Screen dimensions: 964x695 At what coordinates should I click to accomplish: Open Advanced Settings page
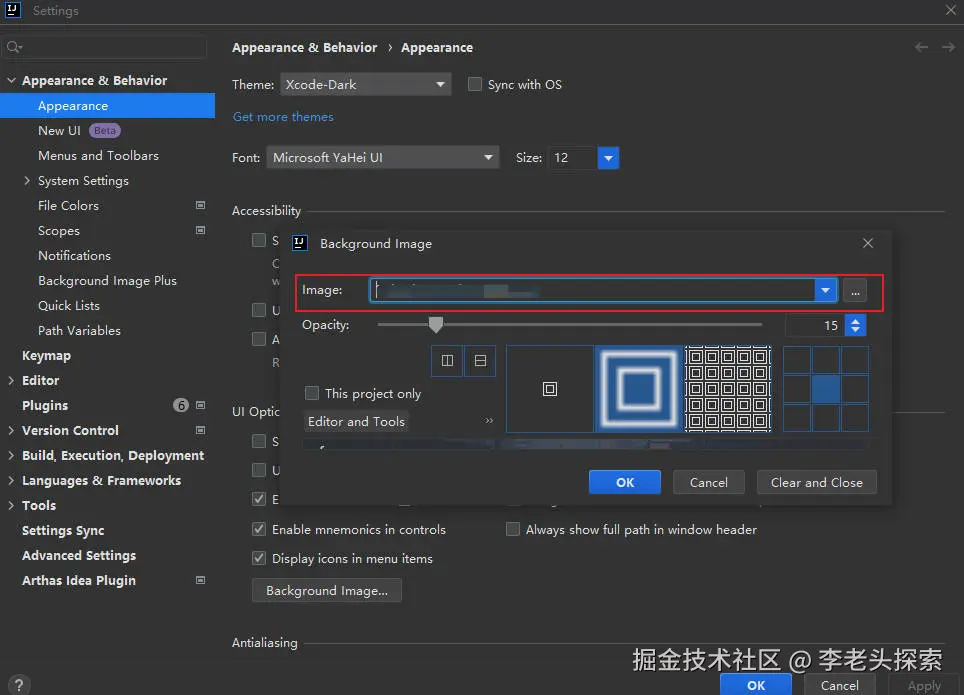pyautogui.click(x=79, y=555)
